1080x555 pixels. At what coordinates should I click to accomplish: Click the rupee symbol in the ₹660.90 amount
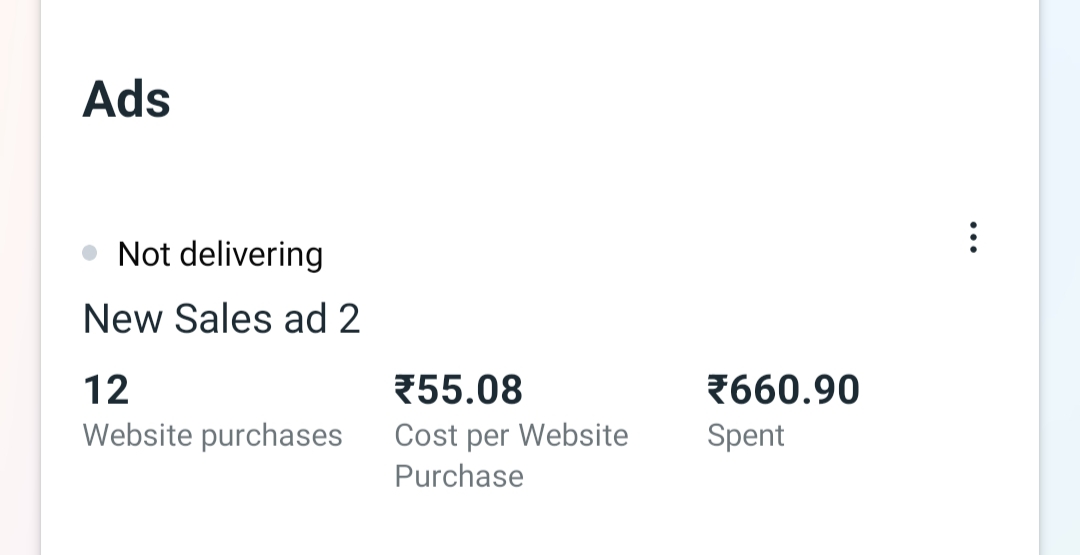click(x=717, y=390)
